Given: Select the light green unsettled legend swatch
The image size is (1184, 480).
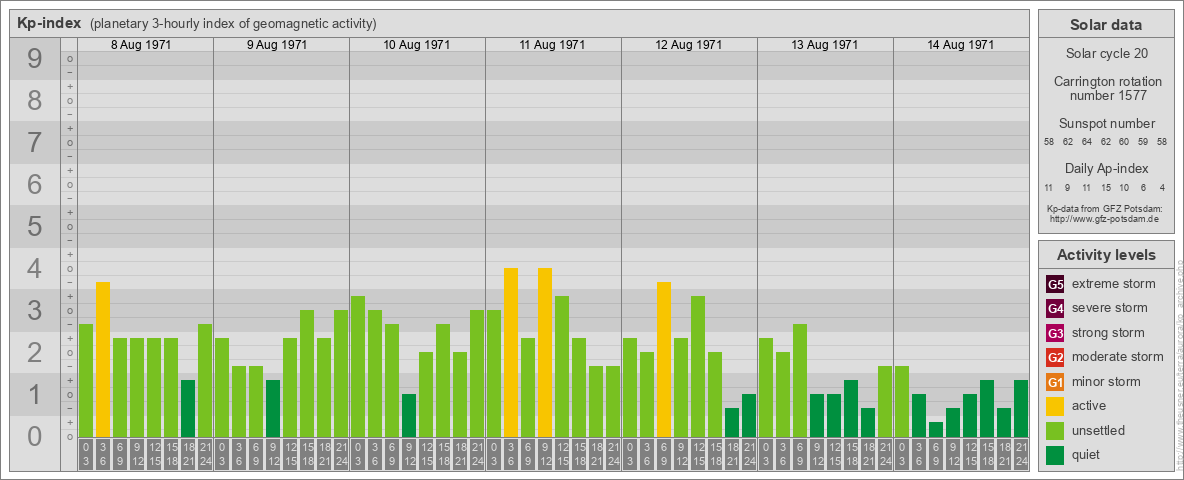Looking at the screenshot, I should [1055, 430].
